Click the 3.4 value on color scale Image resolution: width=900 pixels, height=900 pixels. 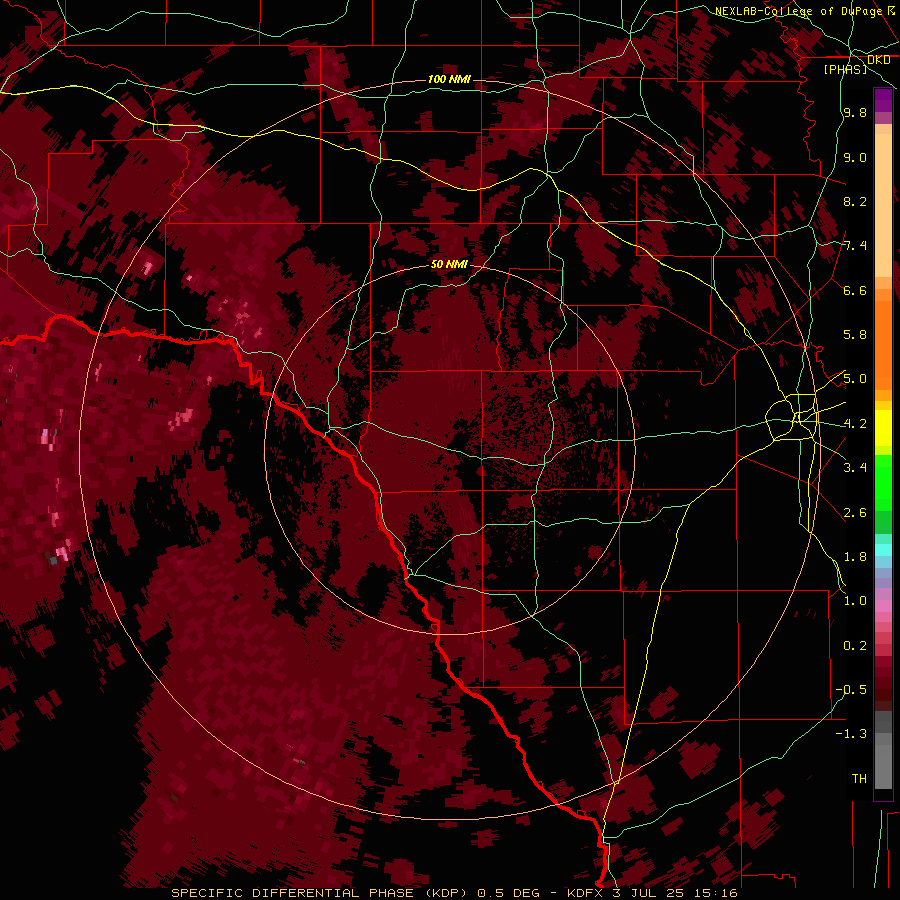[x=855, y=468]
